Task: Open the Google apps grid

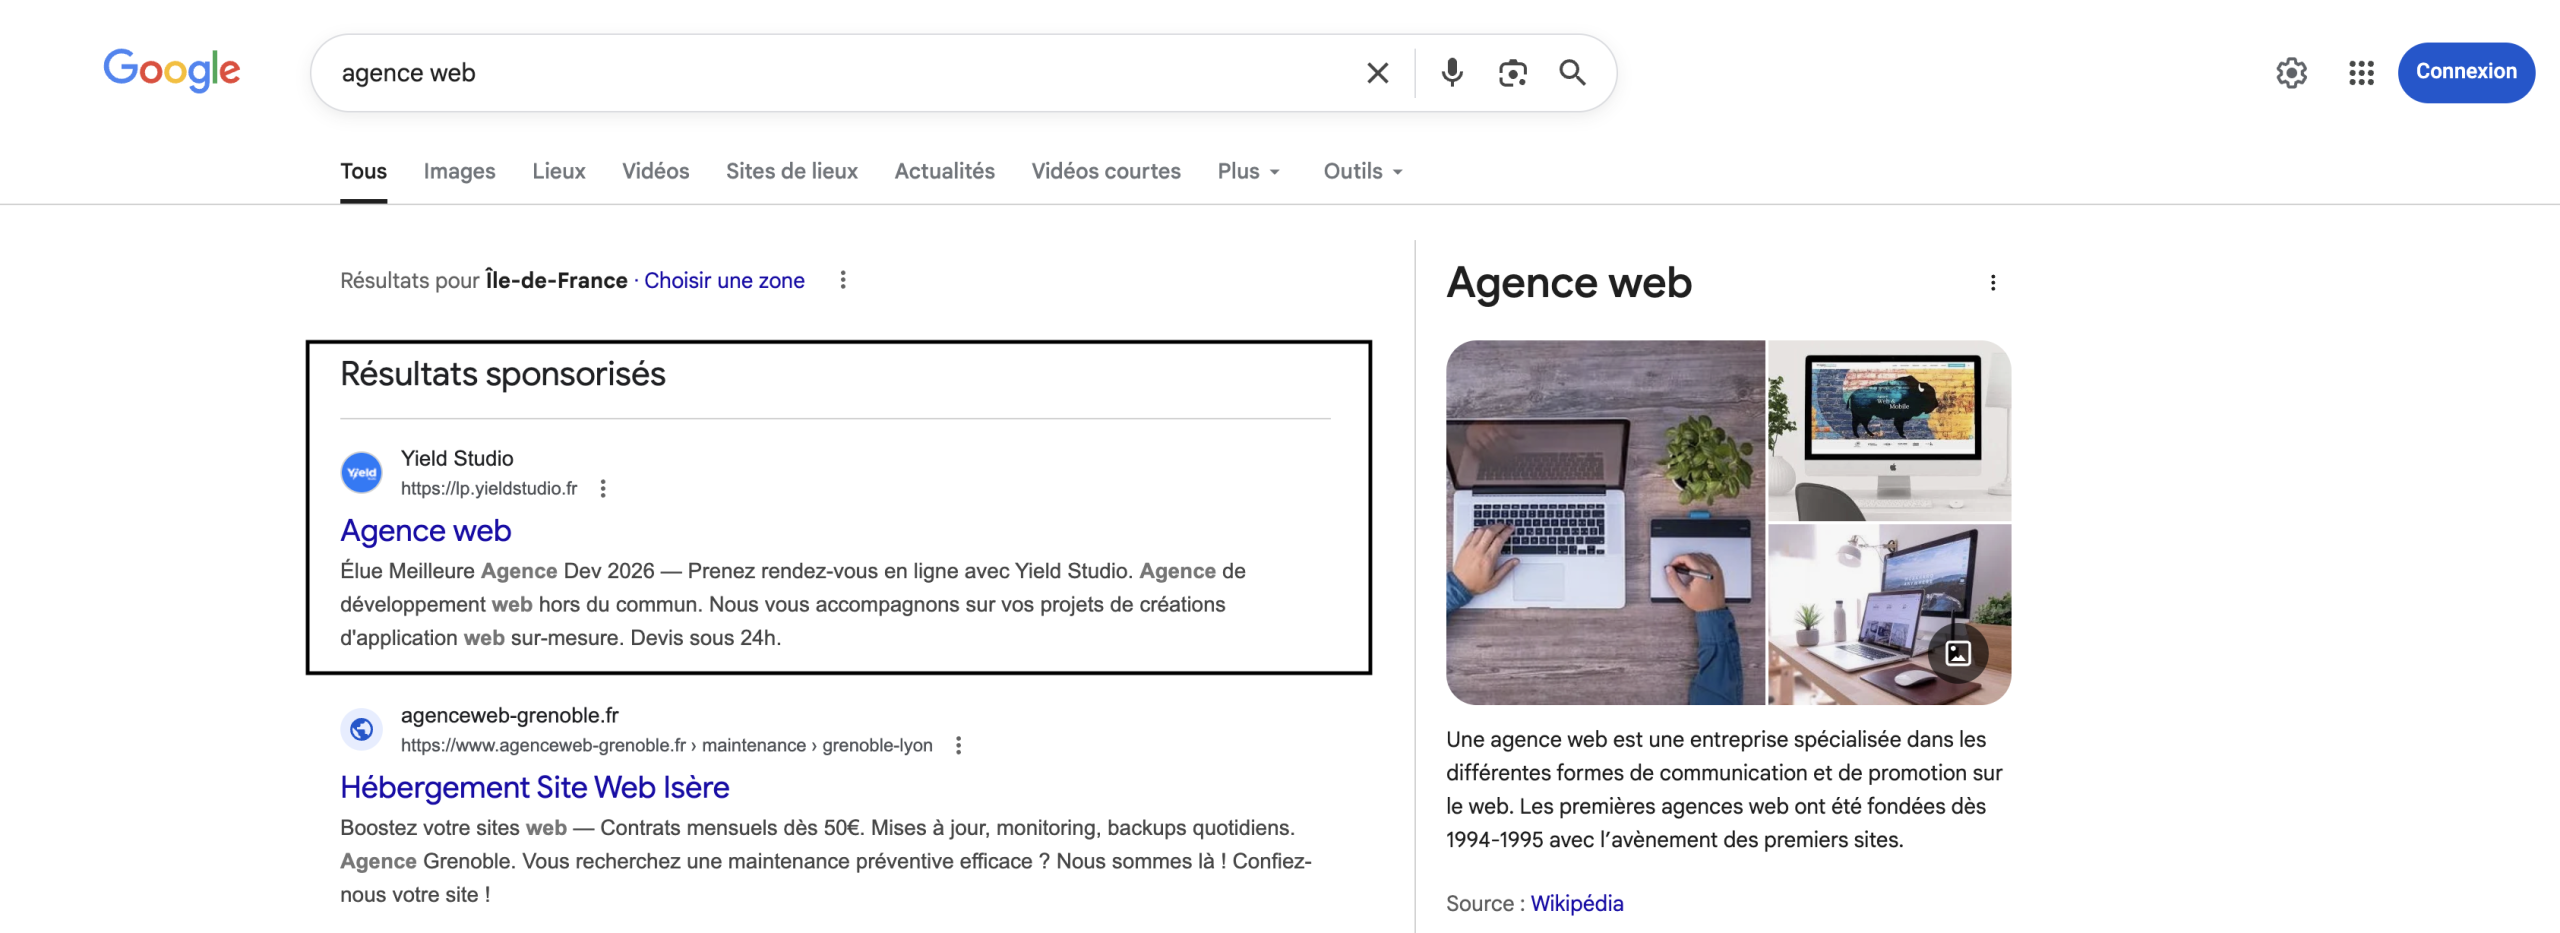Action: [2361, 73]
